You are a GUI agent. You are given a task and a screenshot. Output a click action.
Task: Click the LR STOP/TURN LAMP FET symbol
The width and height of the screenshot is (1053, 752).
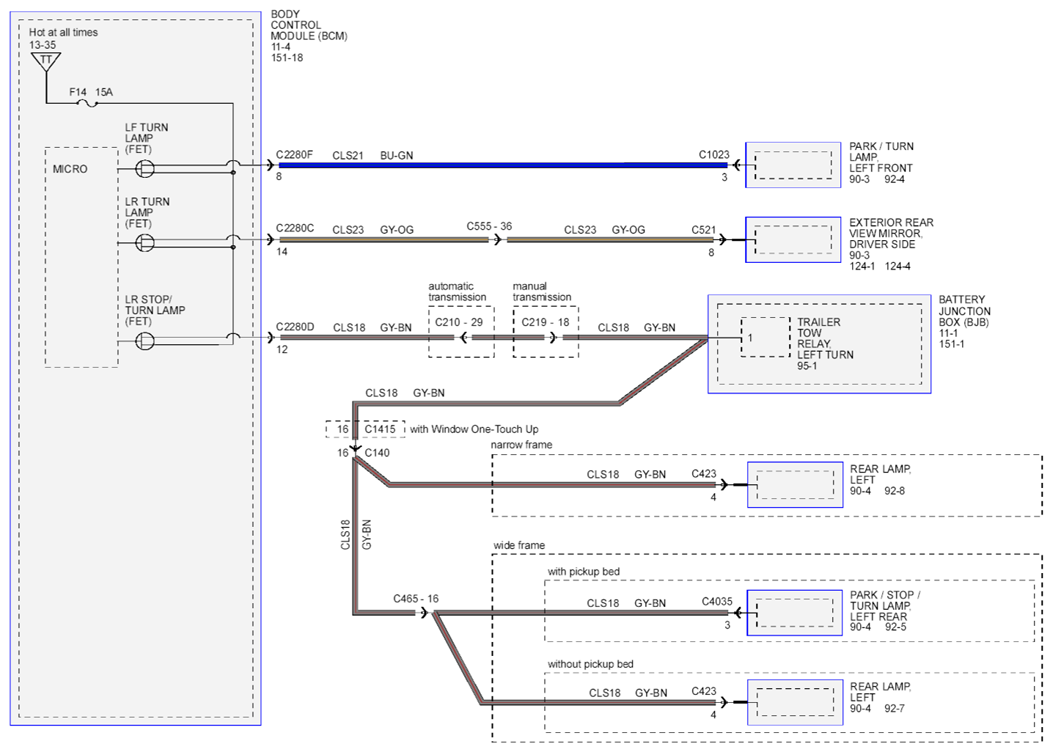[x=145, y=341]
